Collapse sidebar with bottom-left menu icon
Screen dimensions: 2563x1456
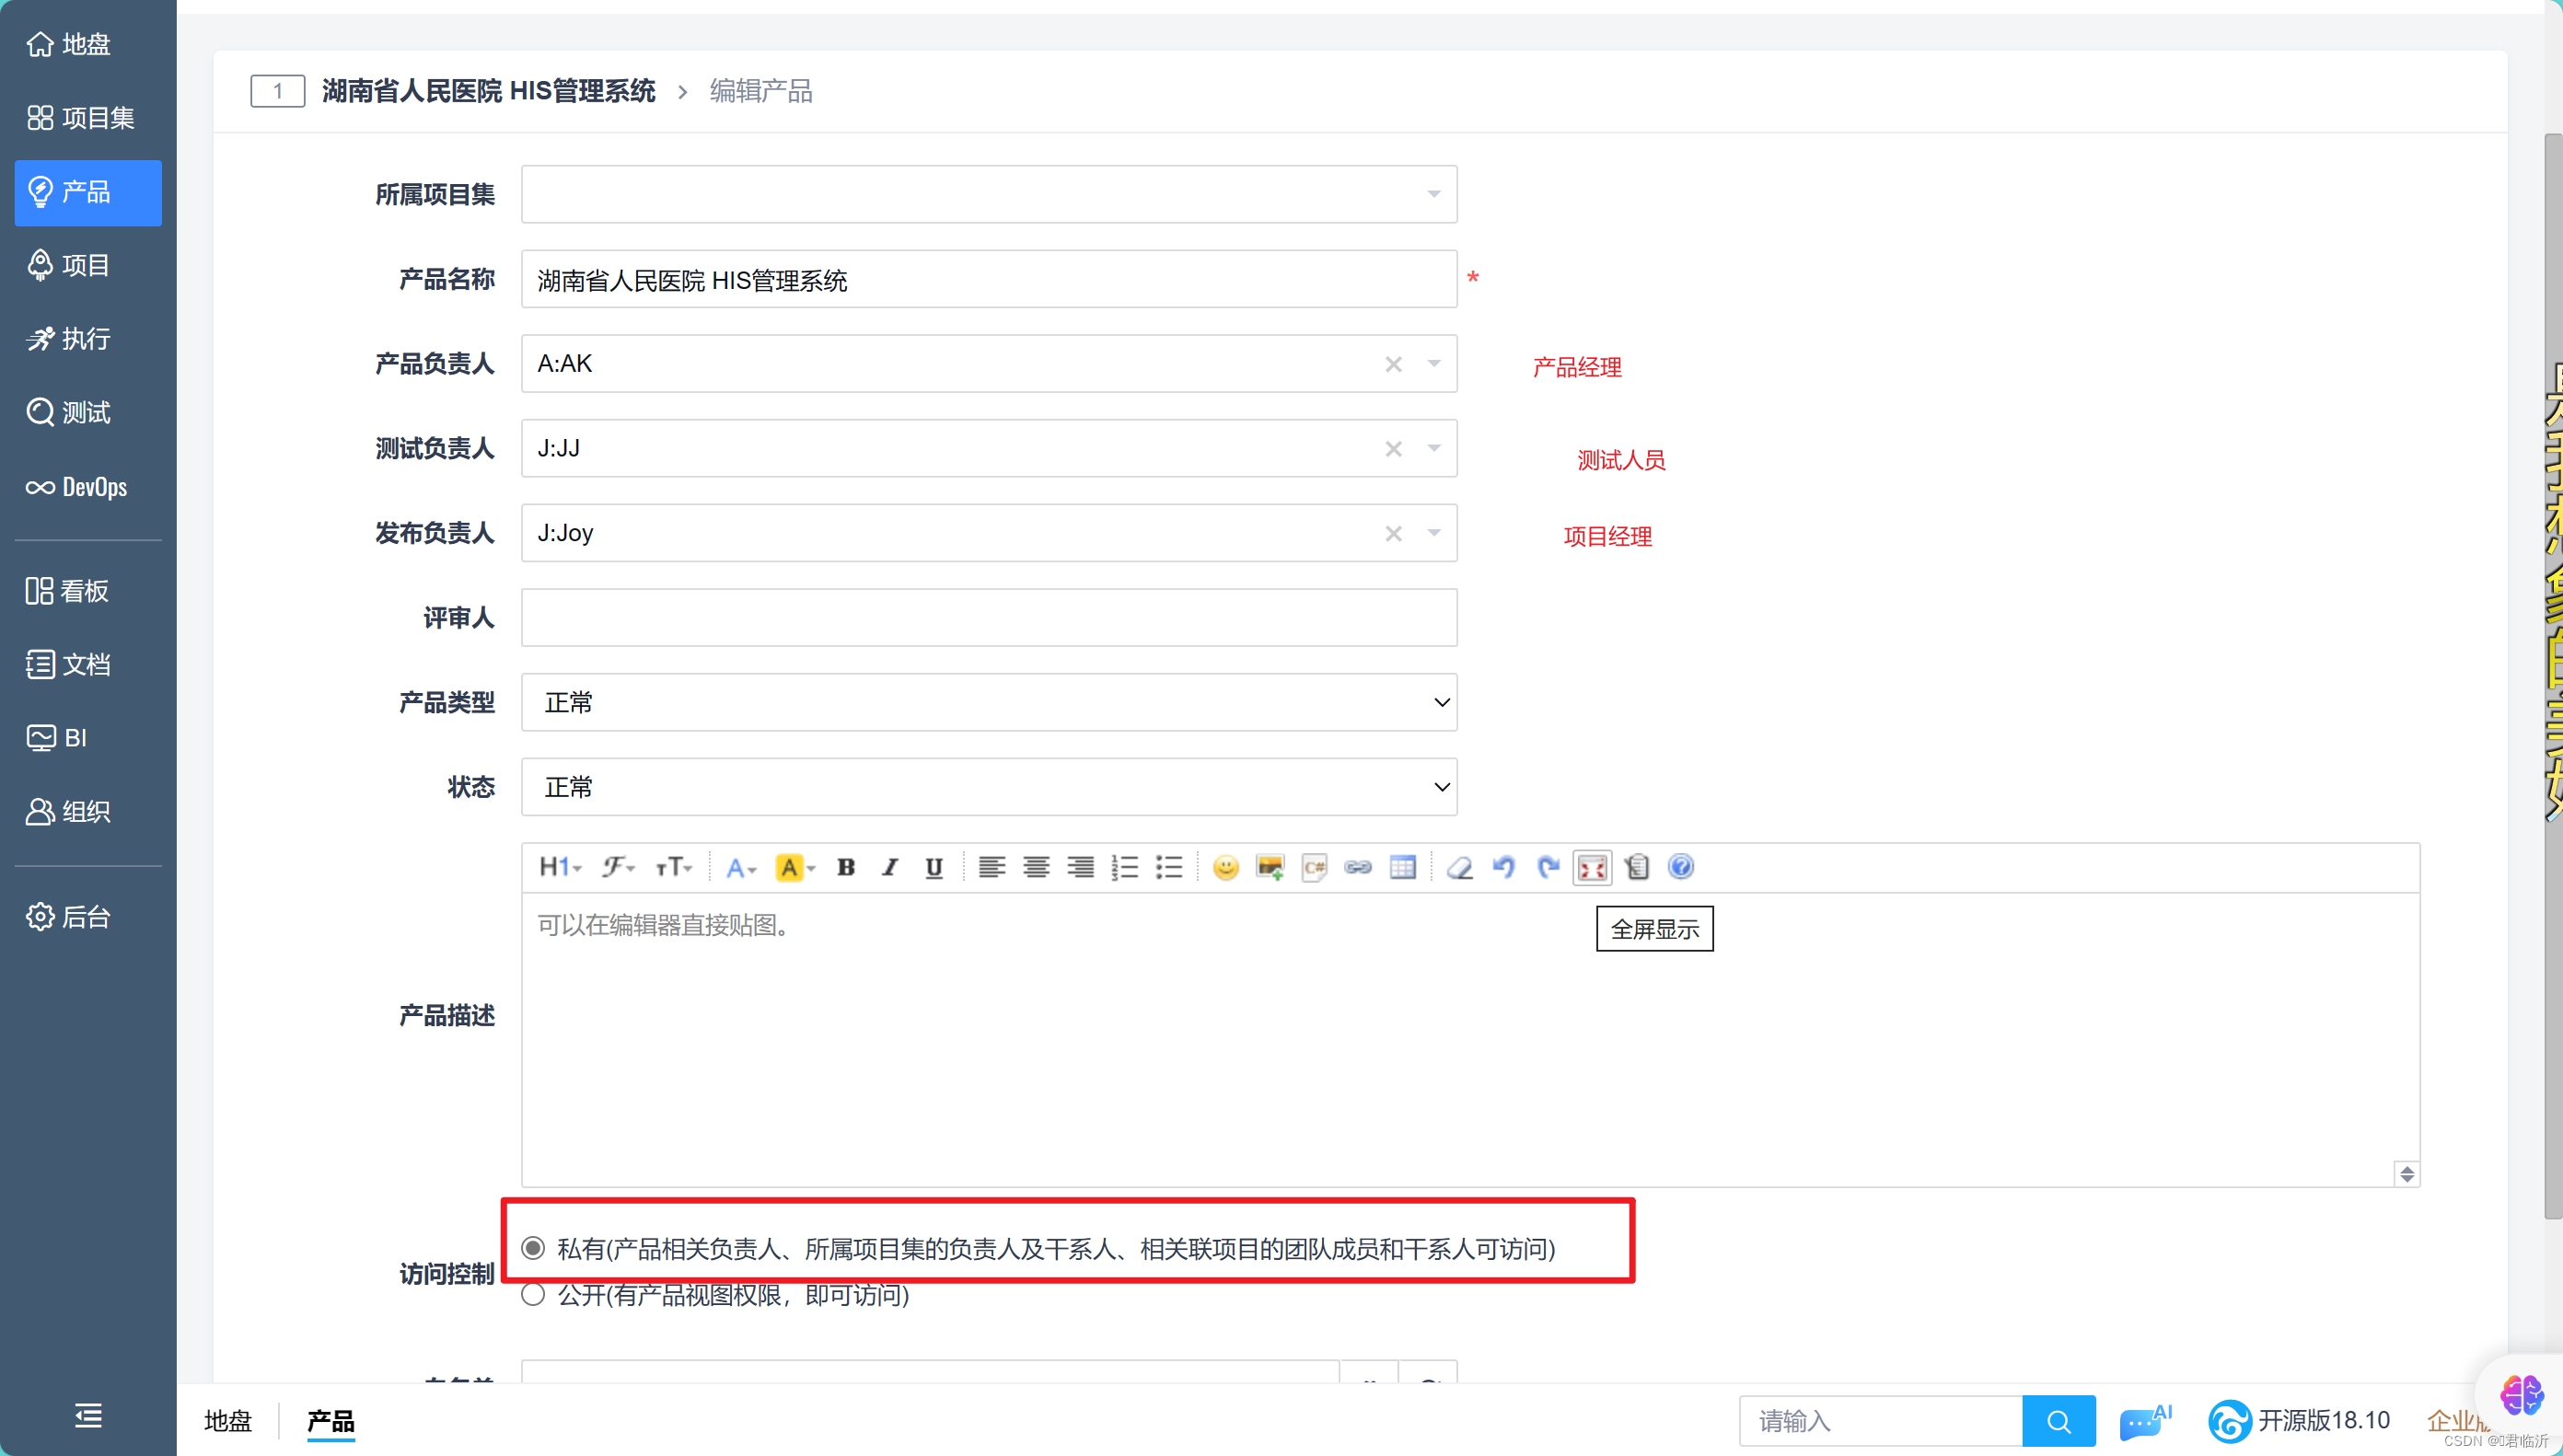pos(88,1415)
